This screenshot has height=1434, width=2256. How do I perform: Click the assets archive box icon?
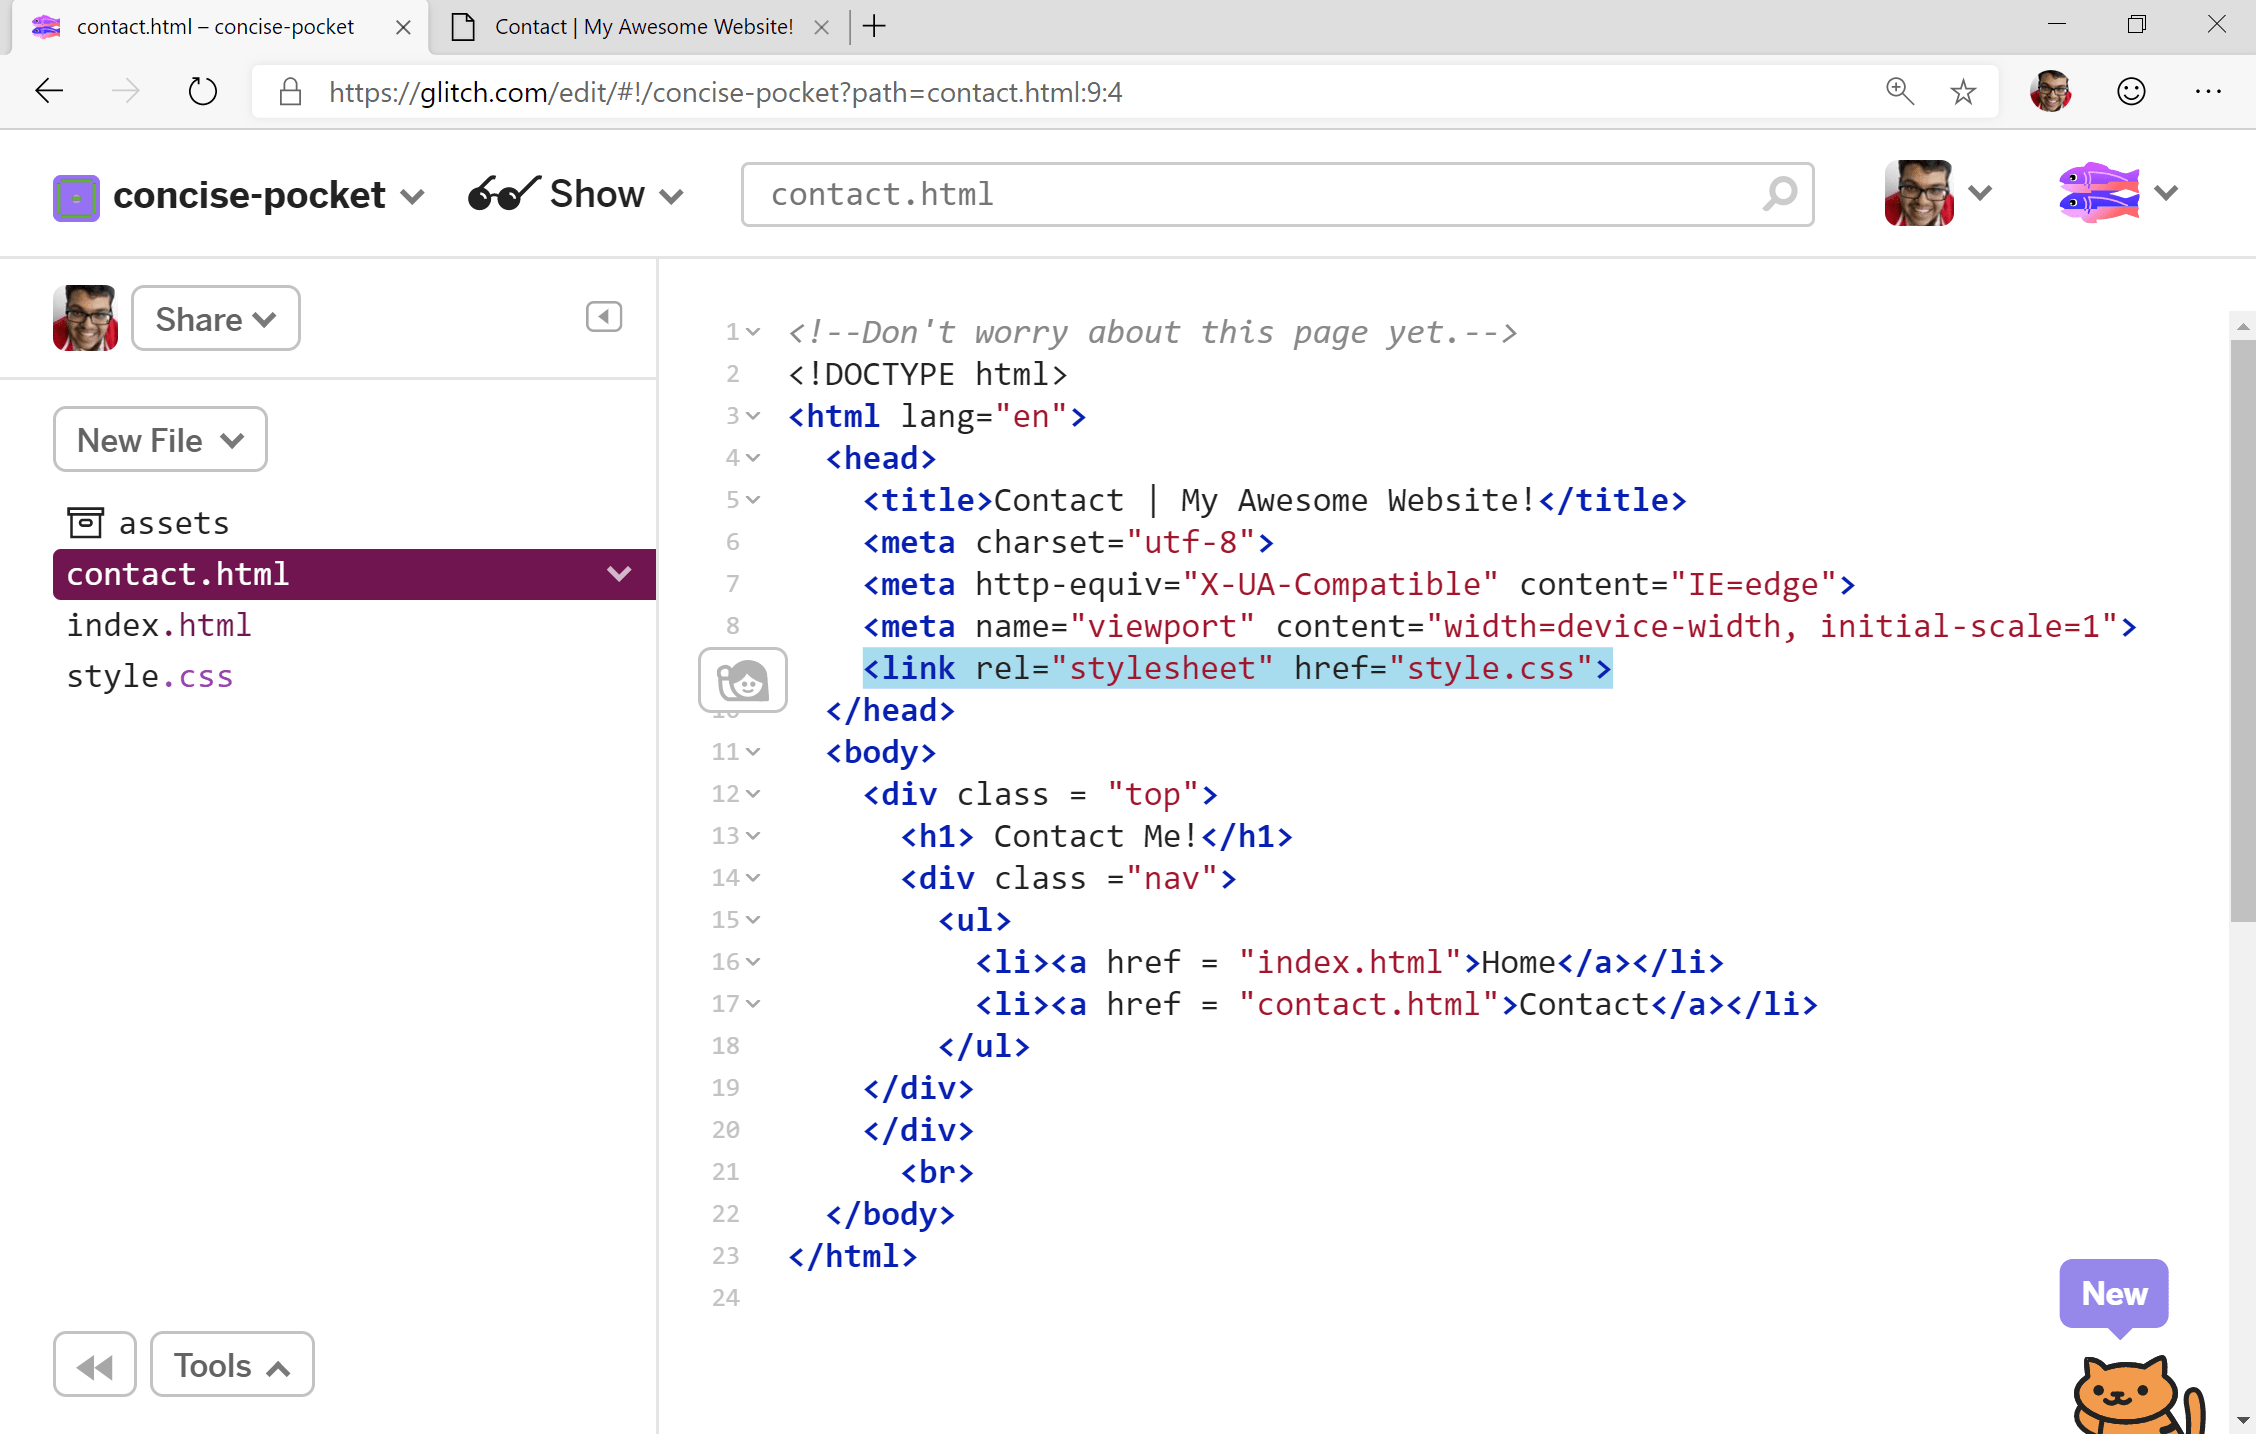click(85, 522)
